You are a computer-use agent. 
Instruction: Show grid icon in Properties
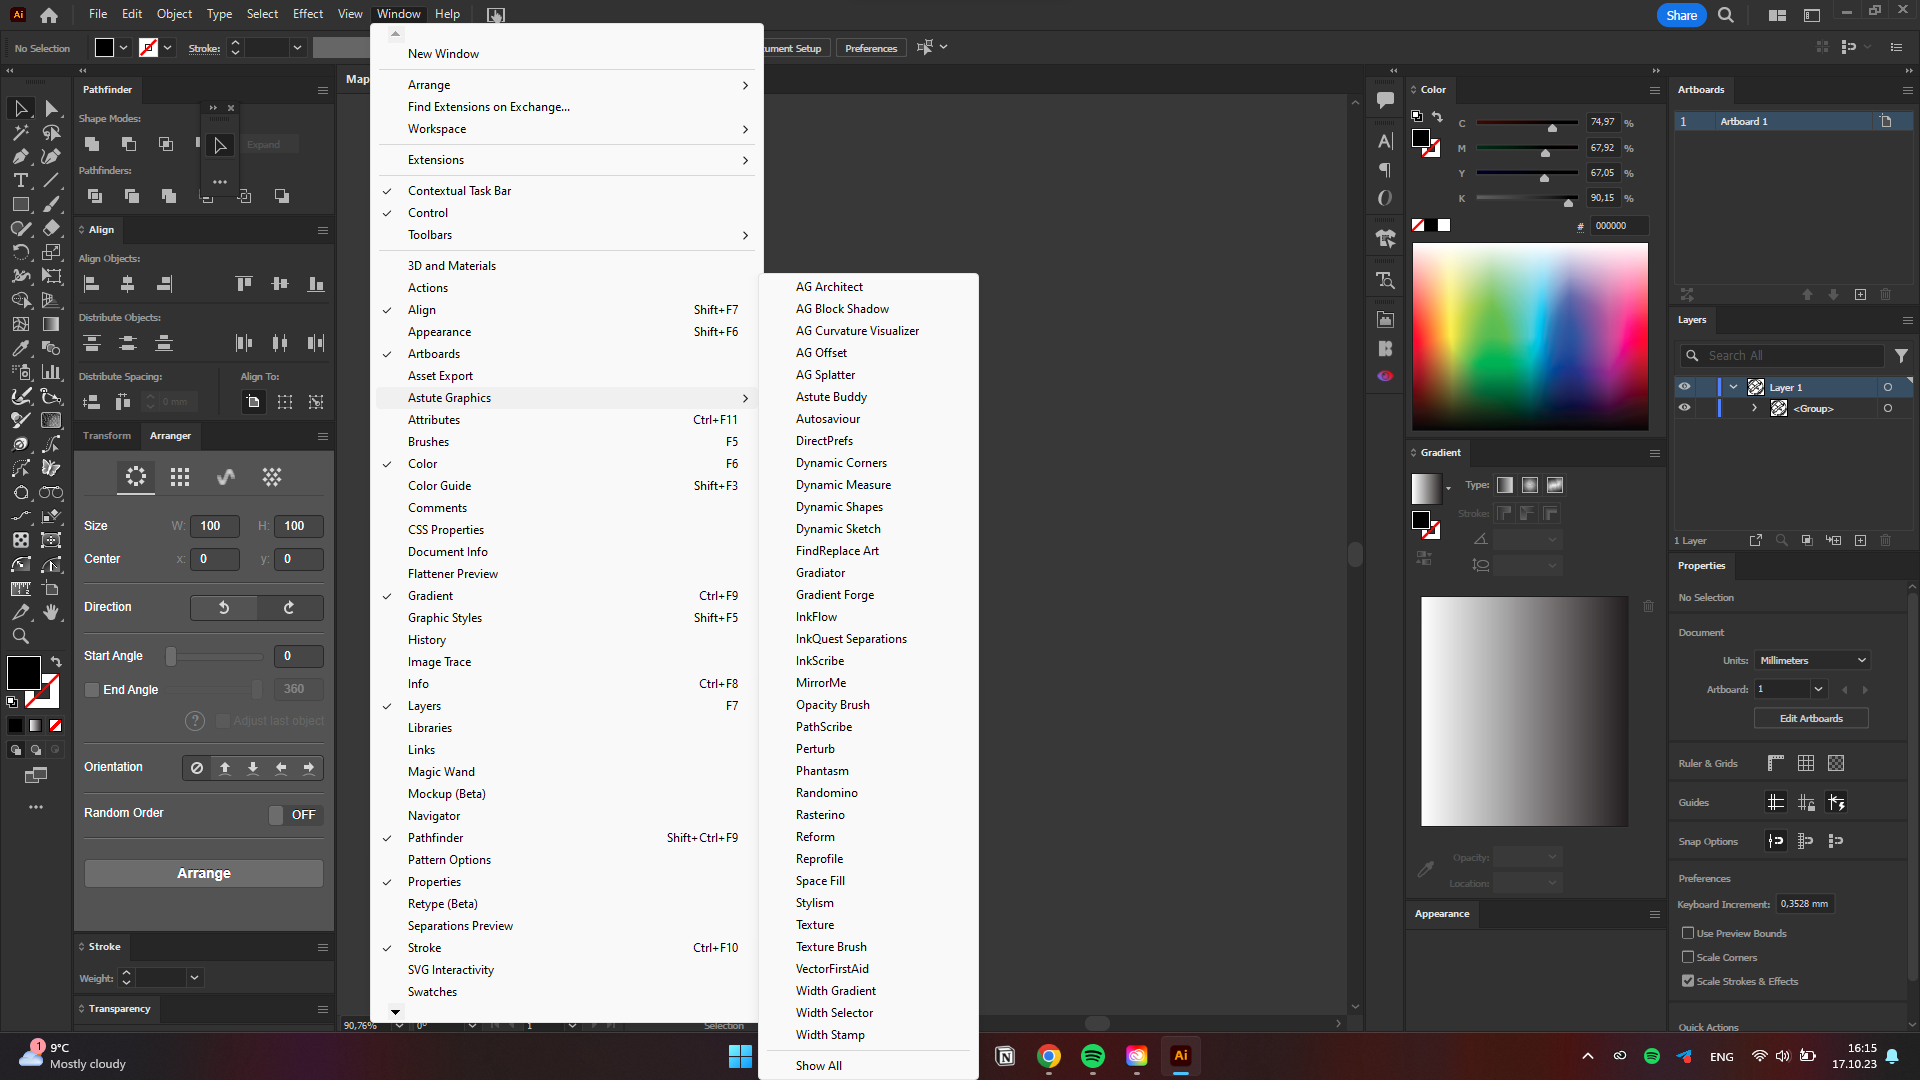[1806, 763]
